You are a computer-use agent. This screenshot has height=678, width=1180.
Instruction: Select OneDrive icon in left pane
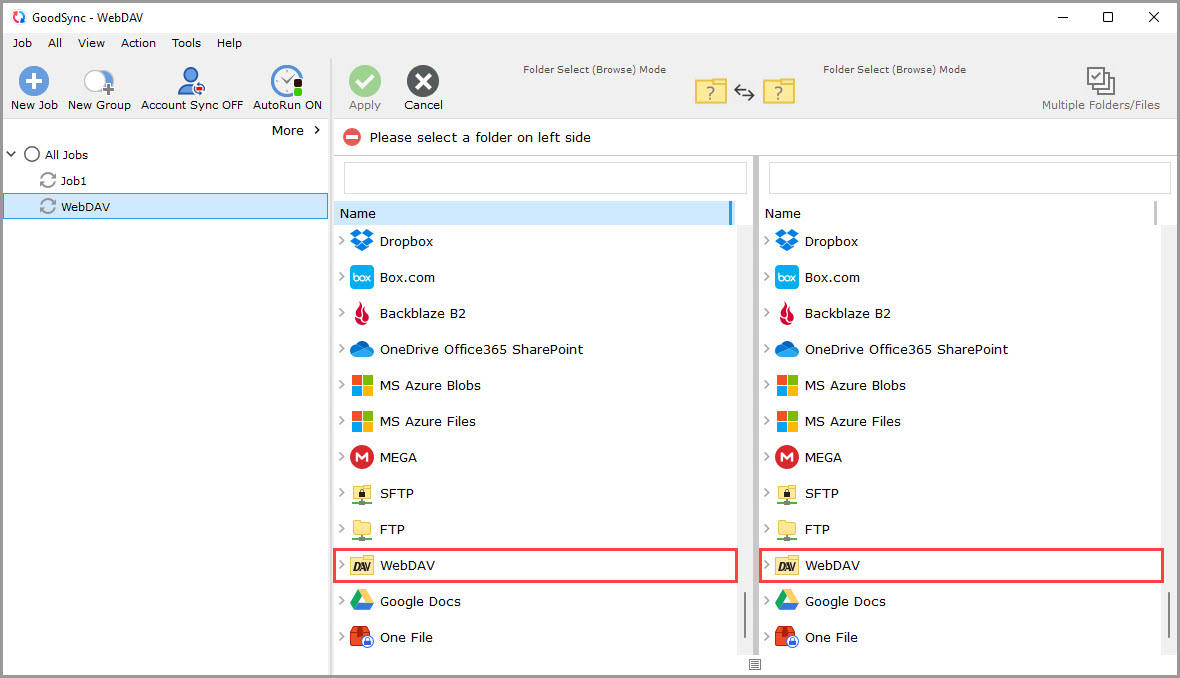(x=362, y=349)
